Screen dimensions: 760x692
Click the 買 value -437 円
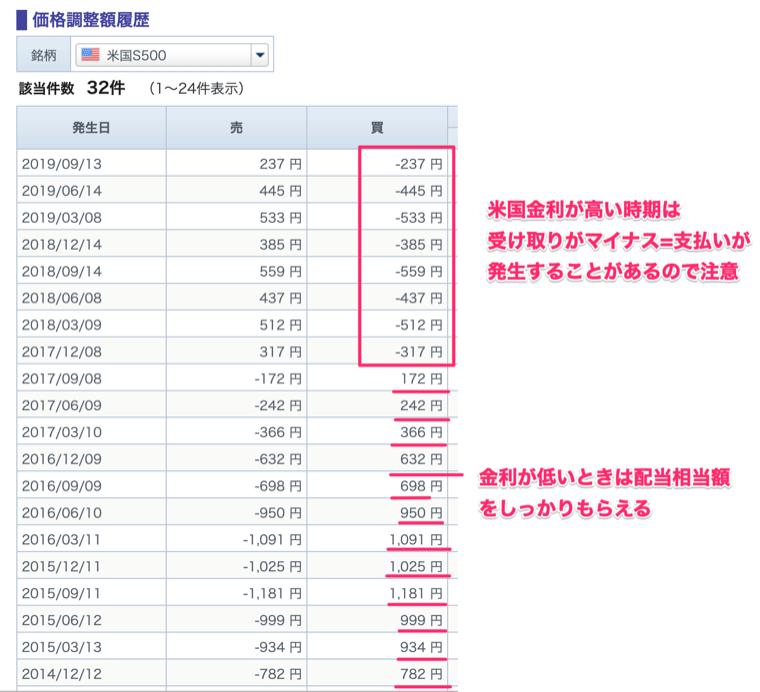[x=419, y=298]
